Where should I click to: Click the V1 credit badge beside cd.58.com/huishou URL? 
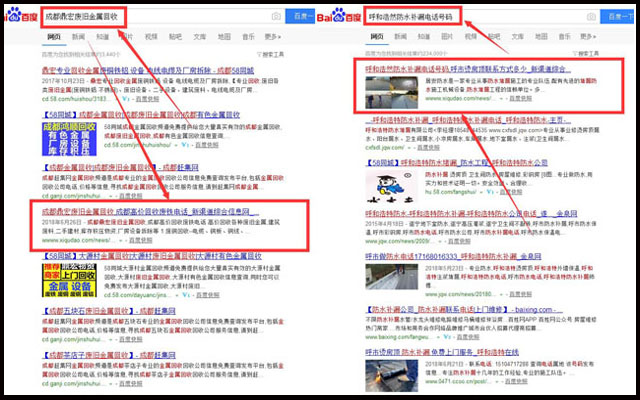(126, 99)
